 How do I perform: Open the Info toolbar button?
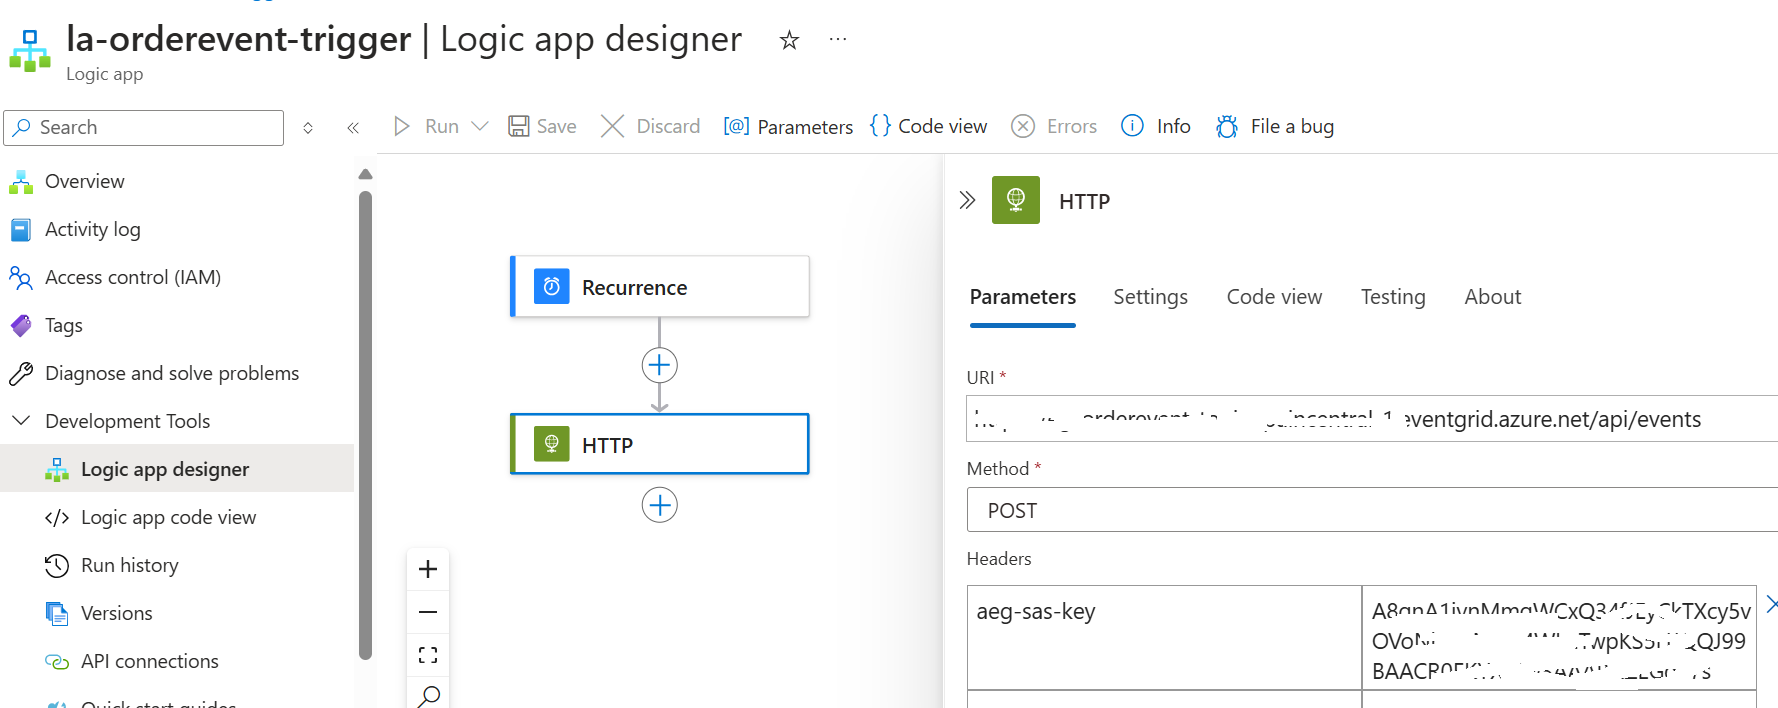click(x=1156, y=126)
